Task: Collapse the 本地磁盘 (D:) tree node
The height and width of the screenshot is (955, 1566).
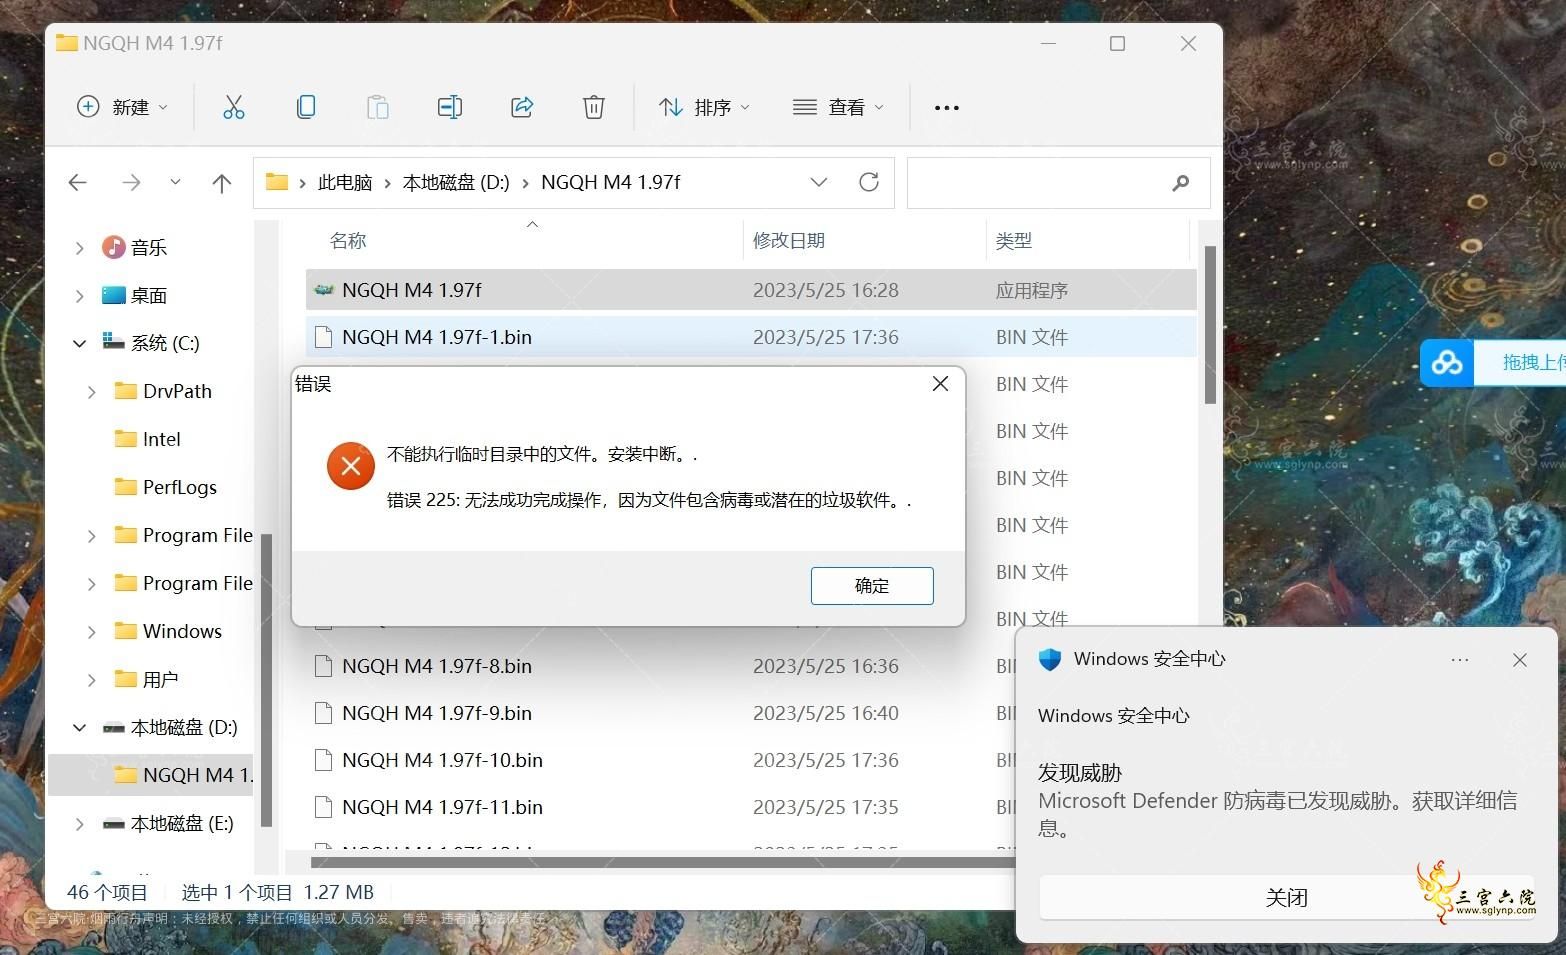Action: click(80, 727)
